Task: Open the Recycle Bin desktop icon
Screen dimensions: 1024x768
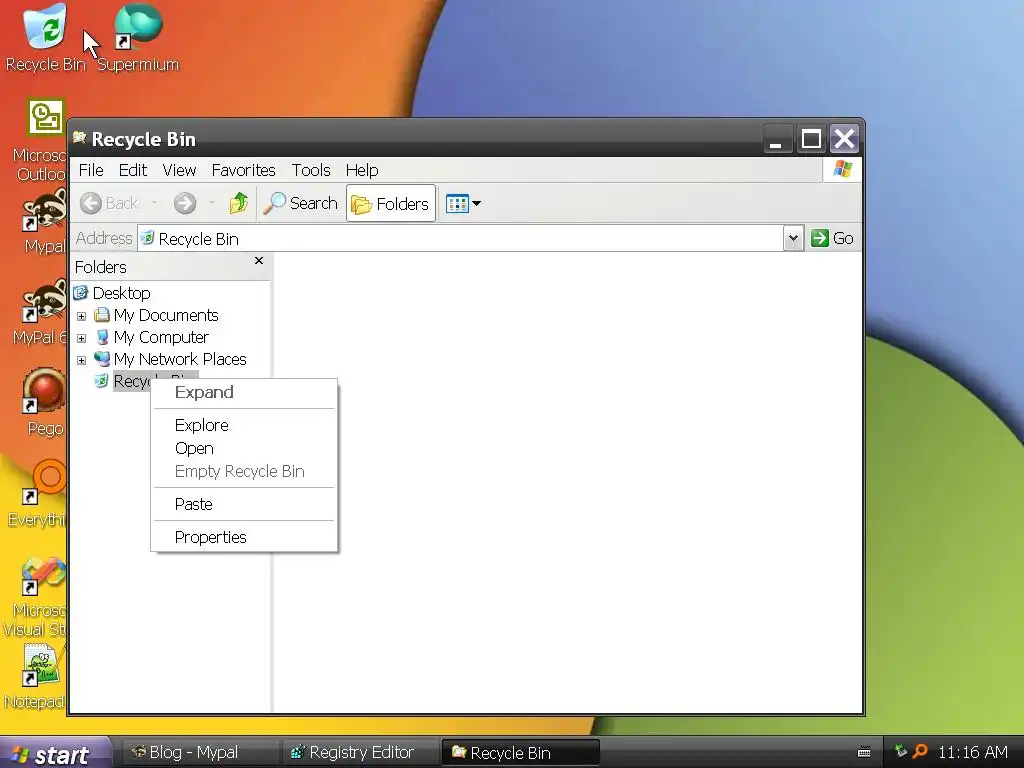Action: [44, 38]
